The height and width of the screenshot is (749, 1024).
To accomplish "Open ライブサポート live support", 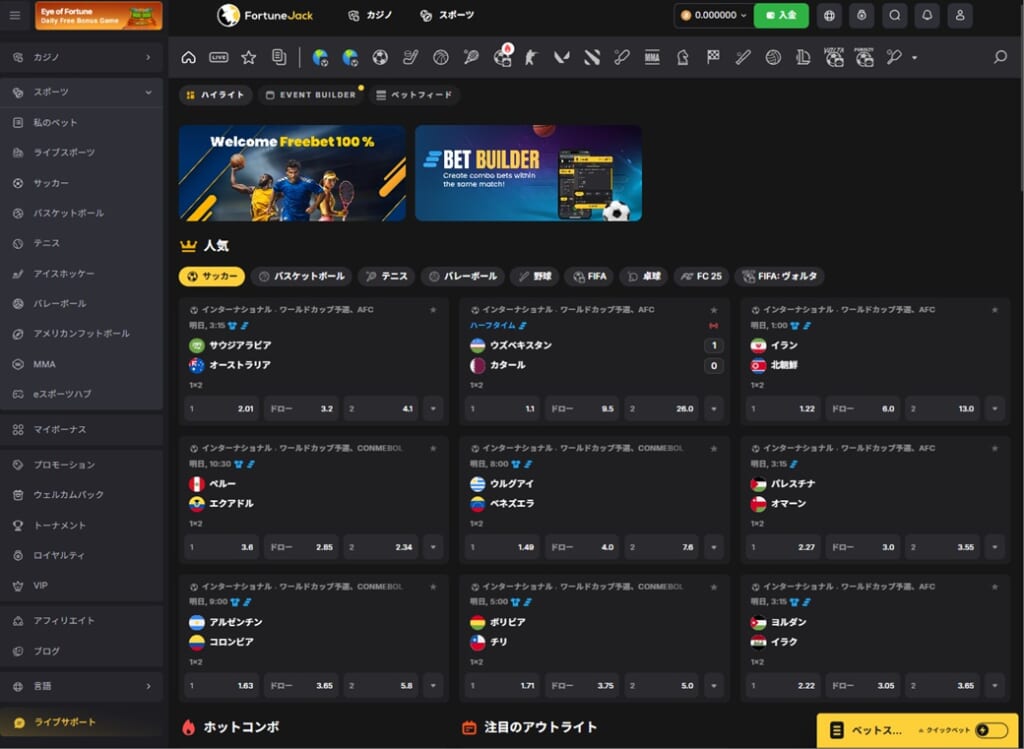I will coord(82,723).
